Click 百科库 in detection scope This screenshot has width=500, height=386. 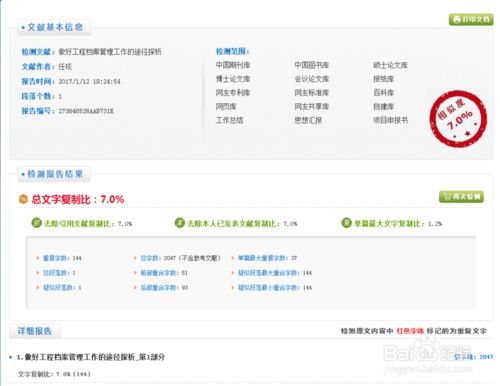point(384,93)
